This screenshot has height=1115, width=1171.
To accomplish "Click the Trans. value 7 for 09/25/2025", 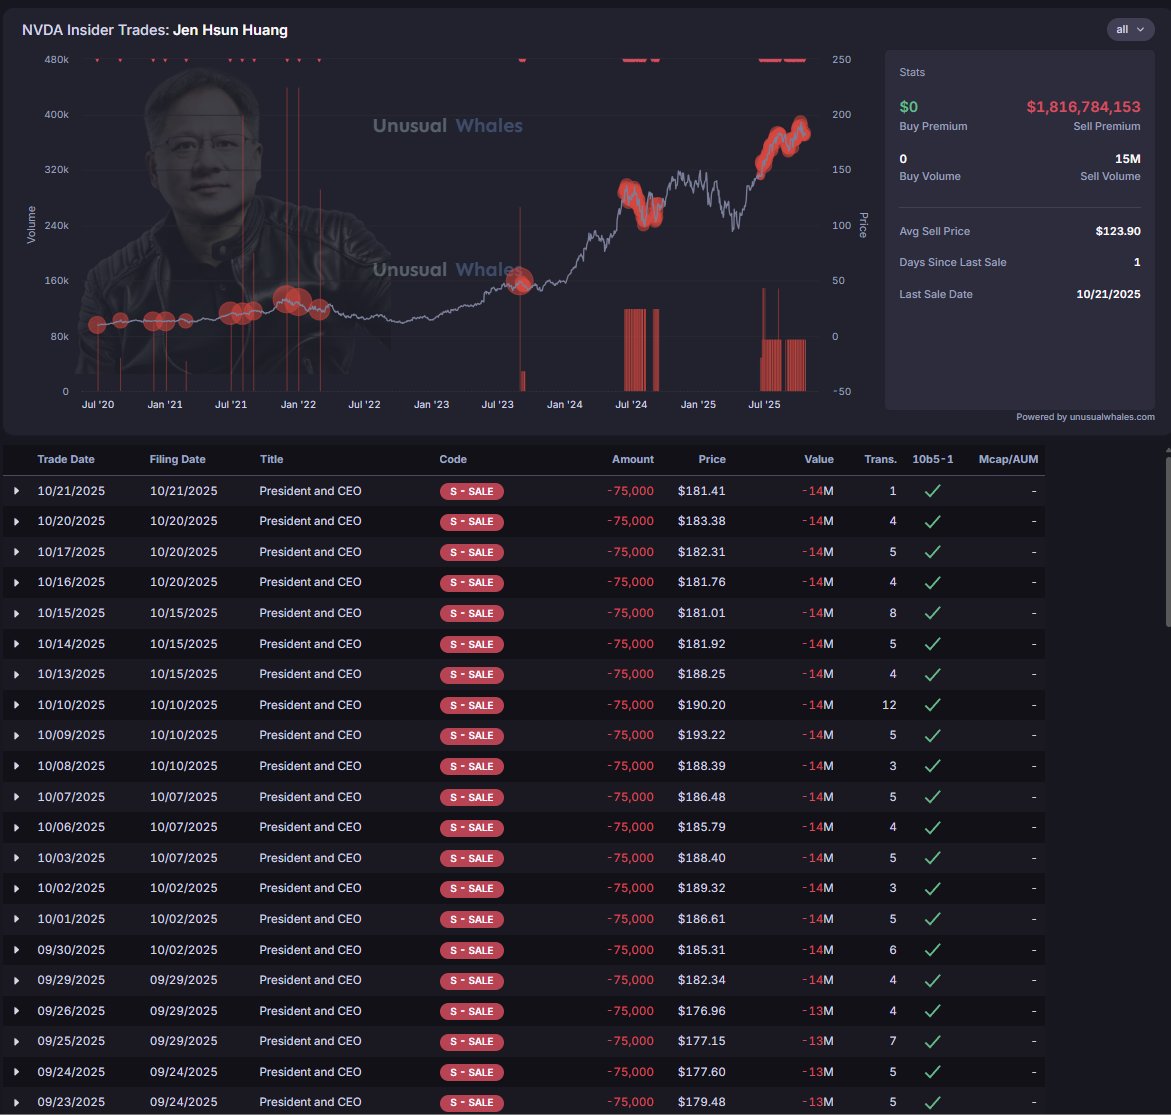I will coord(892,1041).
